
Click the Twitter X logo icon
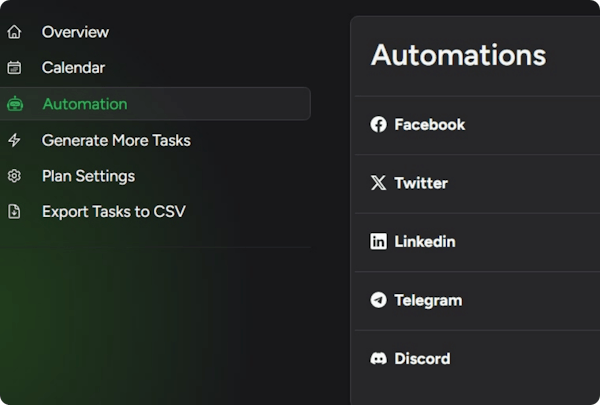pos(378,183)
